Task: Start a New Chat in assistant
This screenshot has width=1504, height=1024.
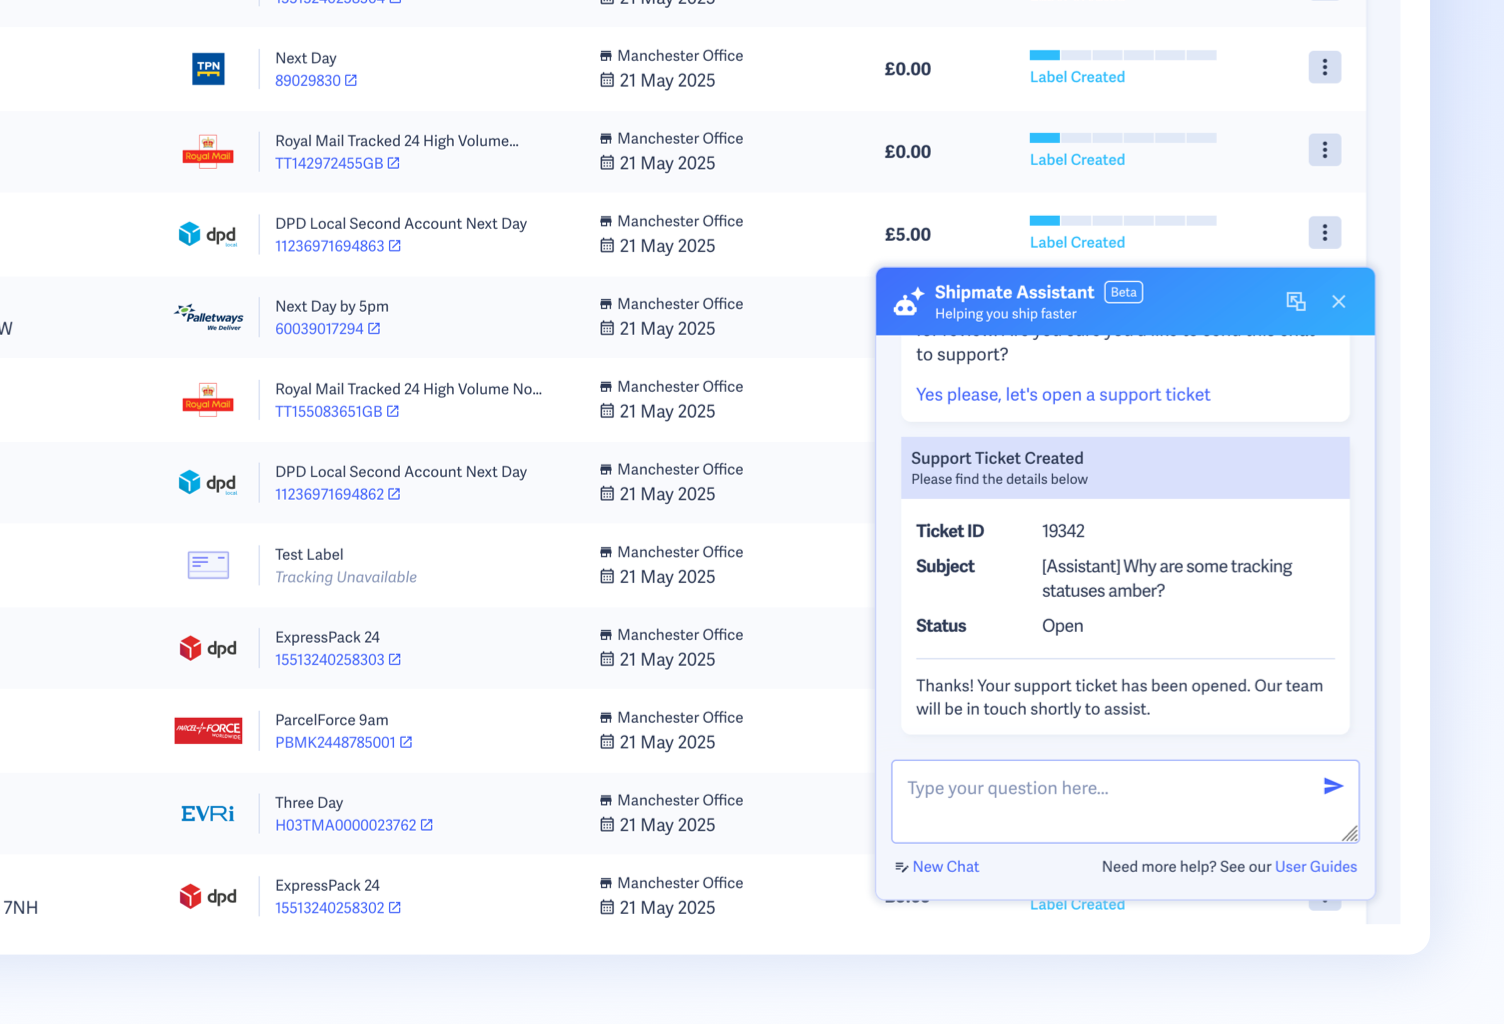Action: tap(937, 867)
